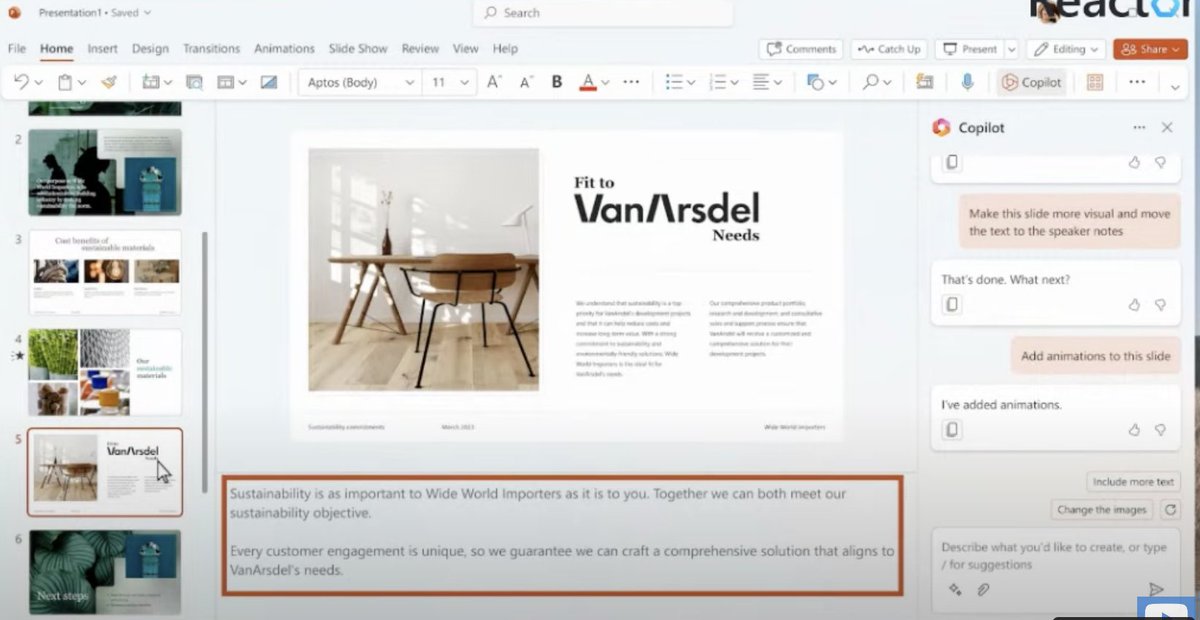Viewport: 1200px width, 620px height.
Task: Switch to the Design tab
Action: point(150,48)
